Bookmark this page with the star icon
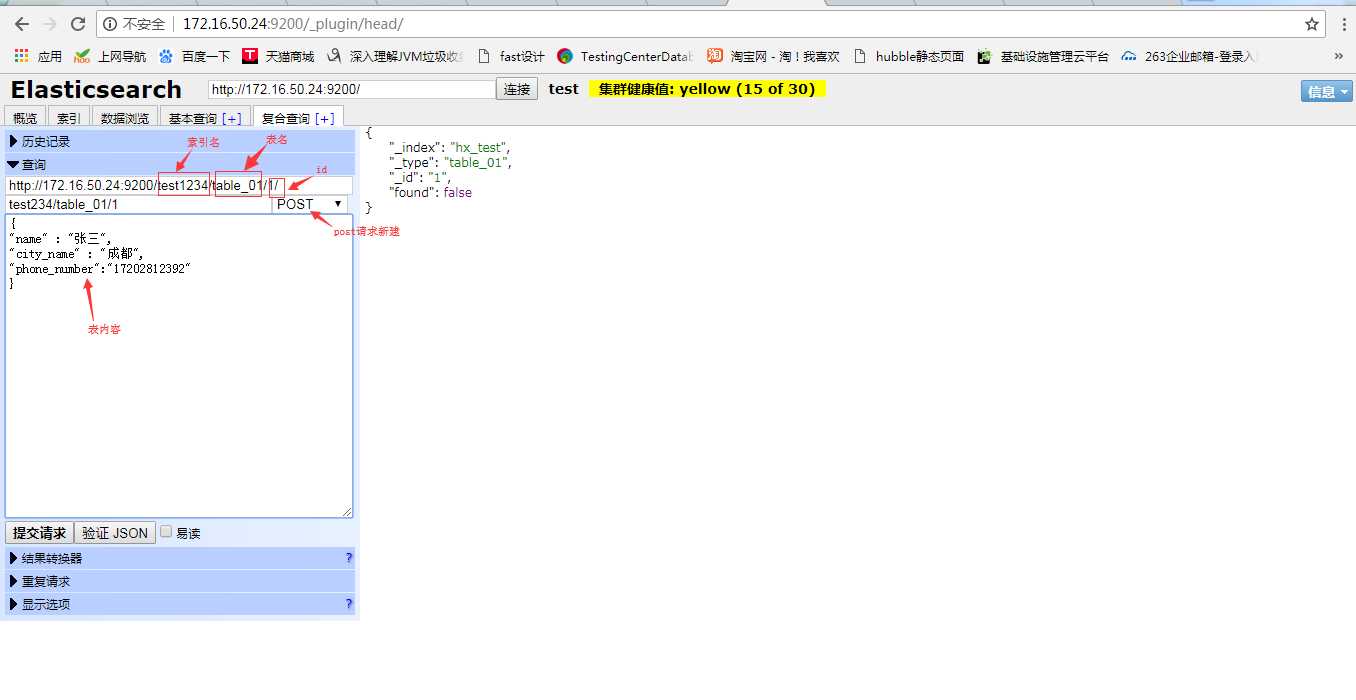The width and height of the screenshot is (1356, 700). (1312, 24)
